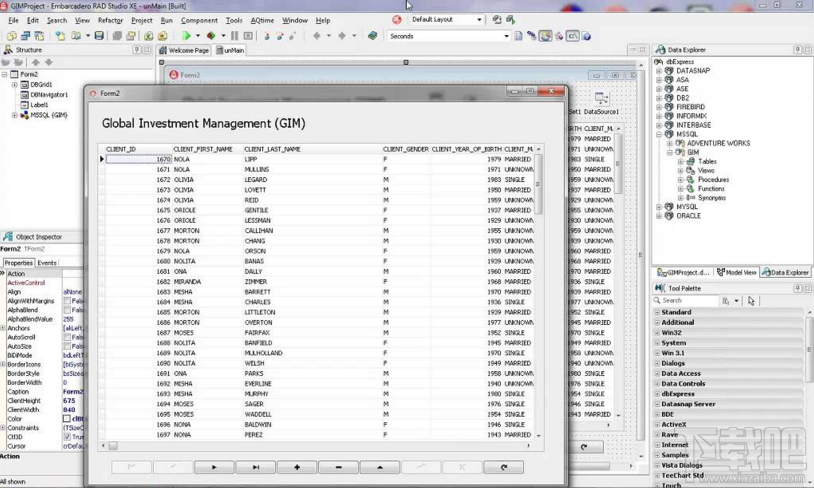This screenshot has height=488, width=814.
Task: Click the blue Save toolbar icon
Action: [99, 36]
